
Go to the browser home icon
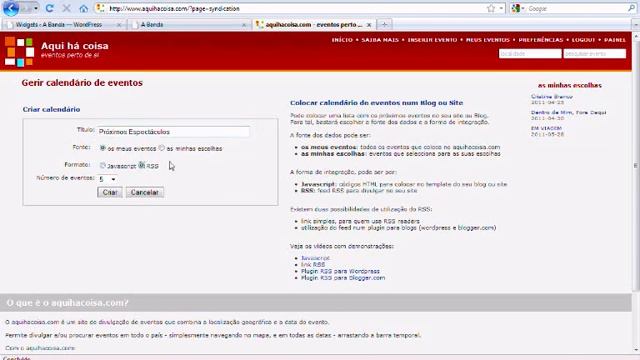(x=84, y=9)
